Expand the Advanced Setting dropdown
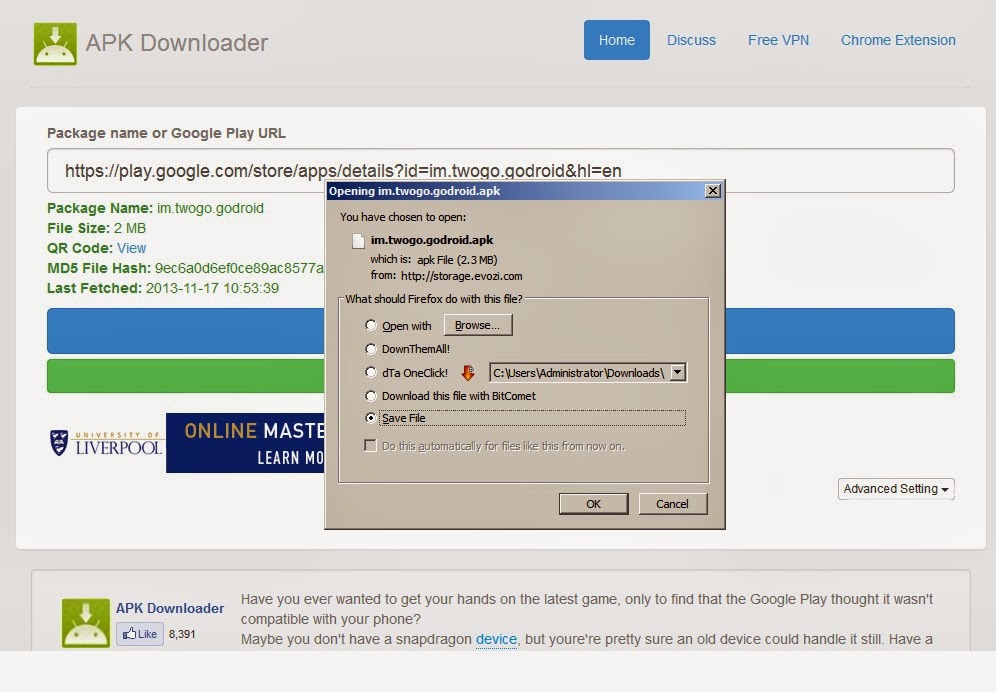Image resolution: width=996 pixels, height=692 pixels. point(896,489)
